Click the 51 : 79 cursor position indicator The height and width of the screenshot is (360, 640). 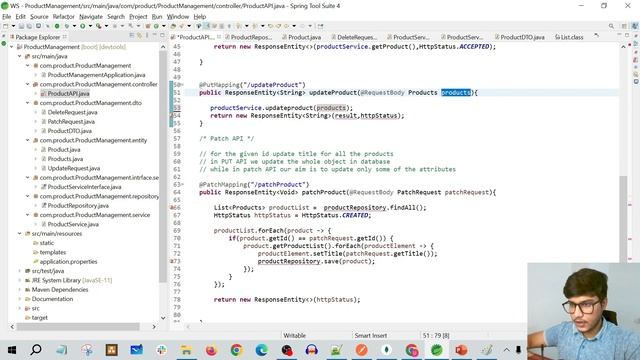click(x=436, y=336)
